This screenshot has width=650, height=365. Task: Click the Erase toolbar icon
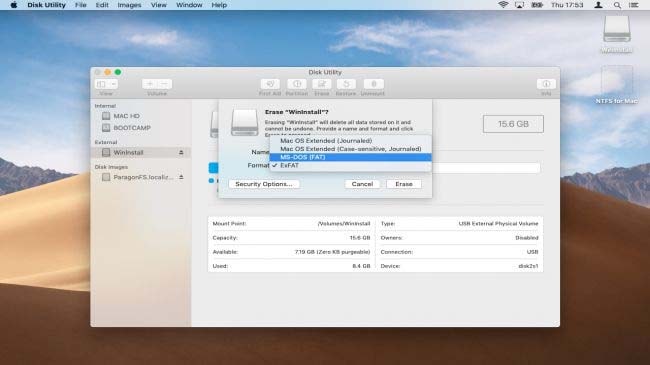click(322, 84)
